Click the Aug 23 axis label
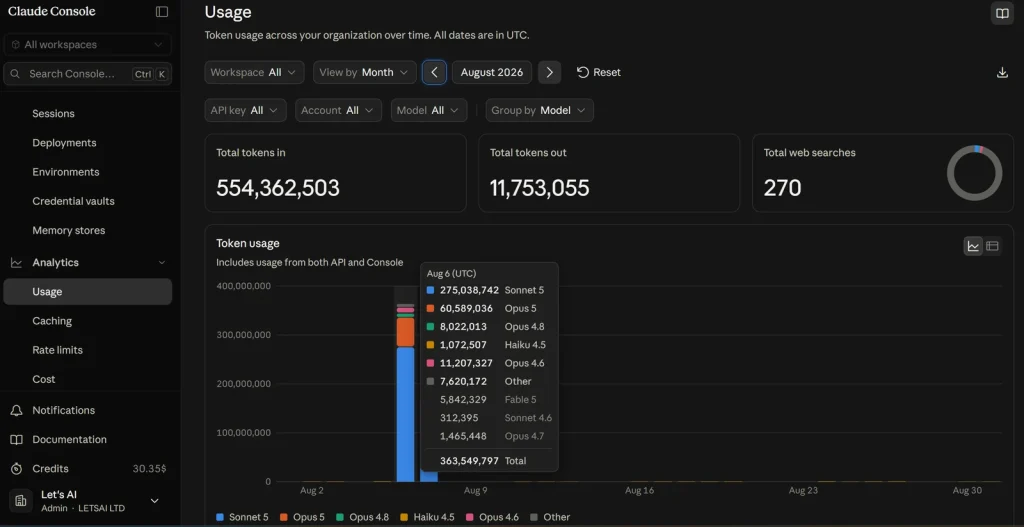 [x=803, y=490]
